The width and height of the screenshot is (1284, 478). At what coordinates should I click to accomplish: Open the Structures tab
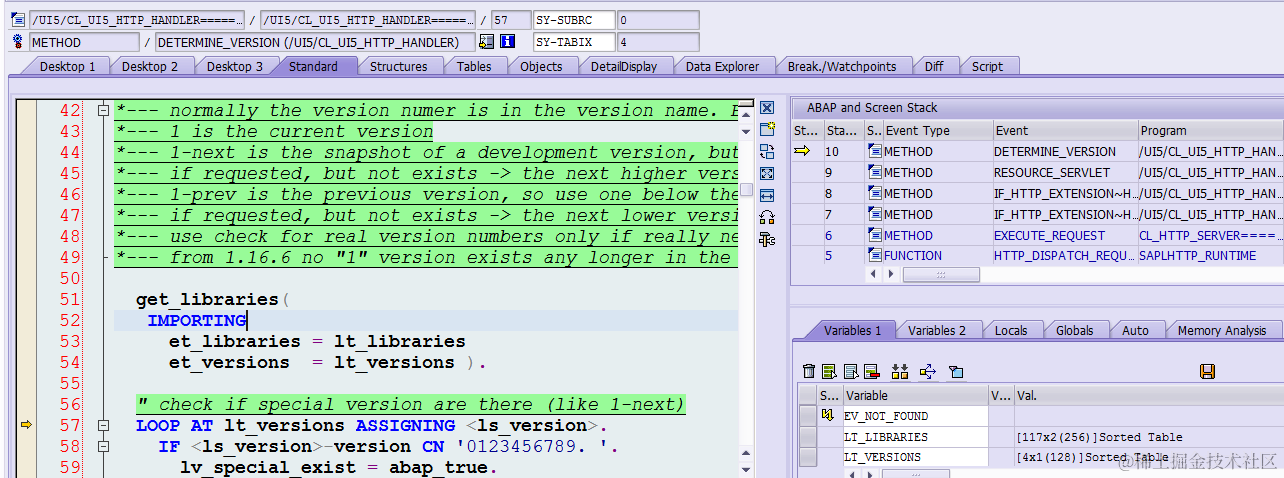[398, 66]
